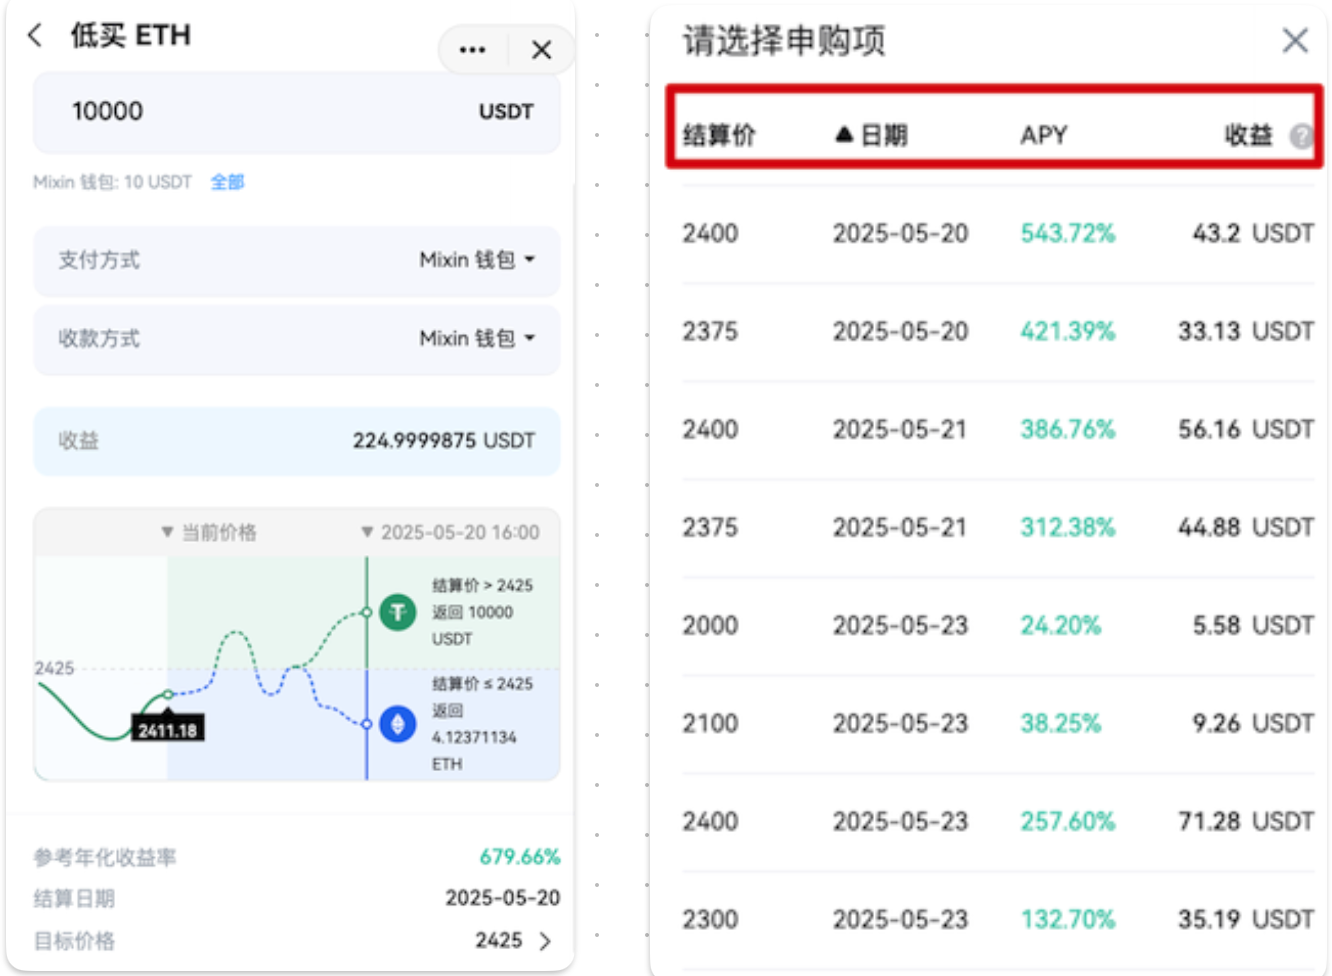Sort by 日期 using the triangle arrow

tap(844, 134)
